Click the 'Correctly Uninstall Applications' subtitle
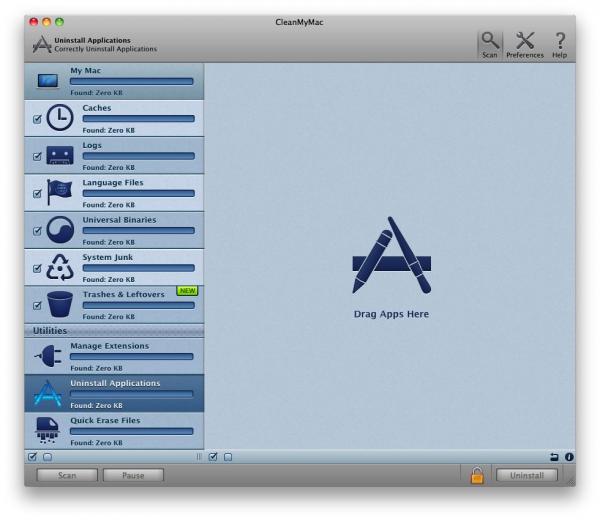This screenshot has height=520, width=600. point(106,49)
